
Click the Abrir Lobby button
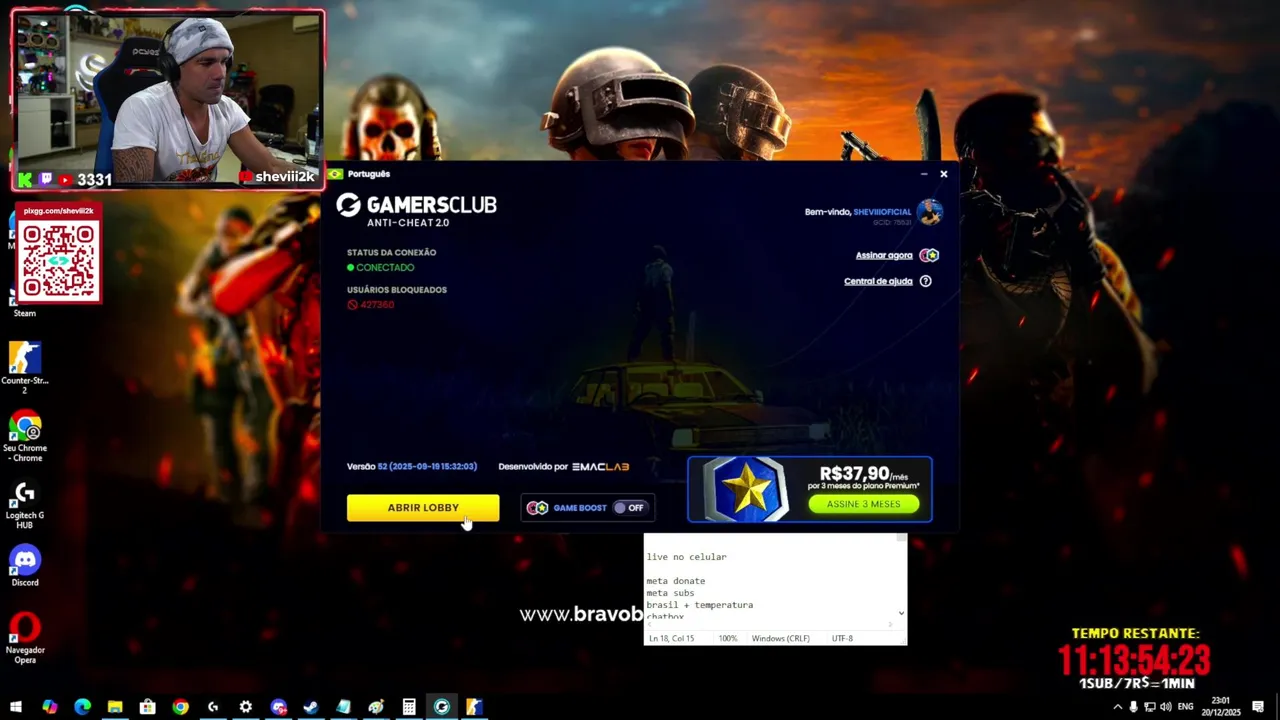coord(423,508)
